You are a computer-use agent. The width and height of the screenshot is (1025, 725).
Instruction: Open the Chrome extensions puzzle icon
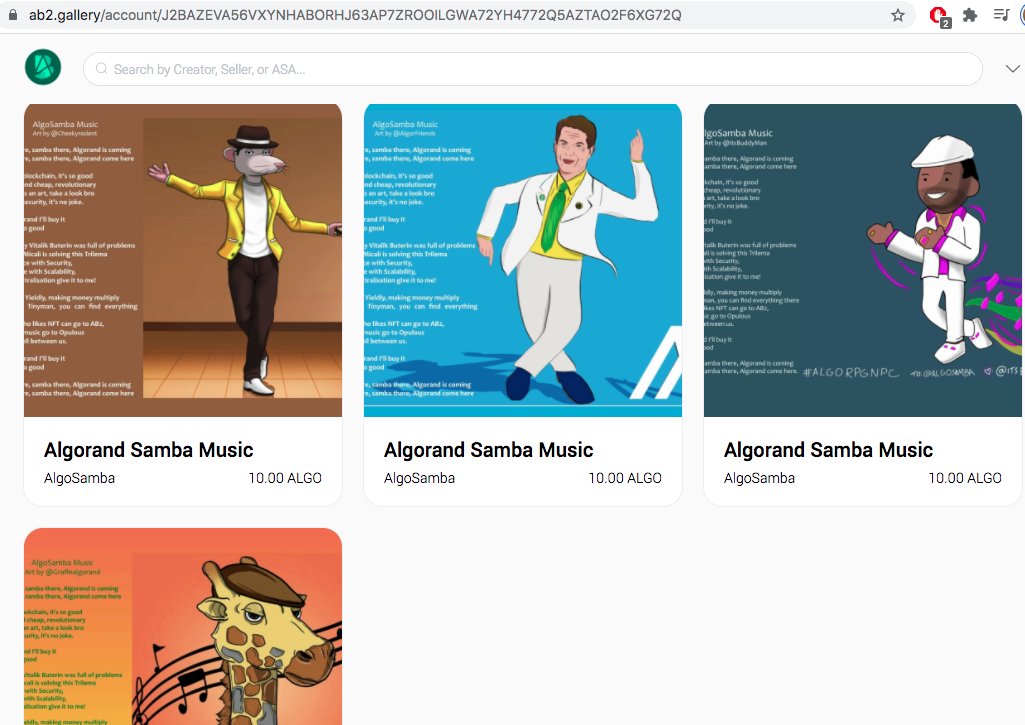click(969, 16)
